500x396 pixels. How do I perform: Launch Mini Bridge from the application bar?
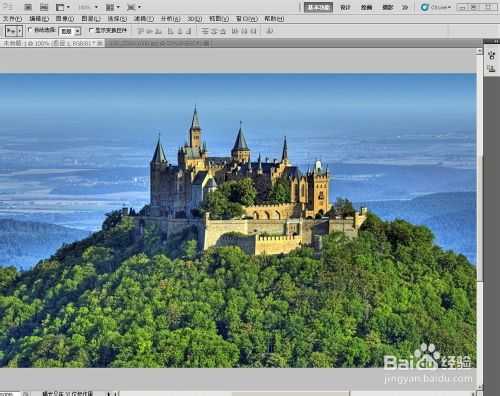[44, 7]
